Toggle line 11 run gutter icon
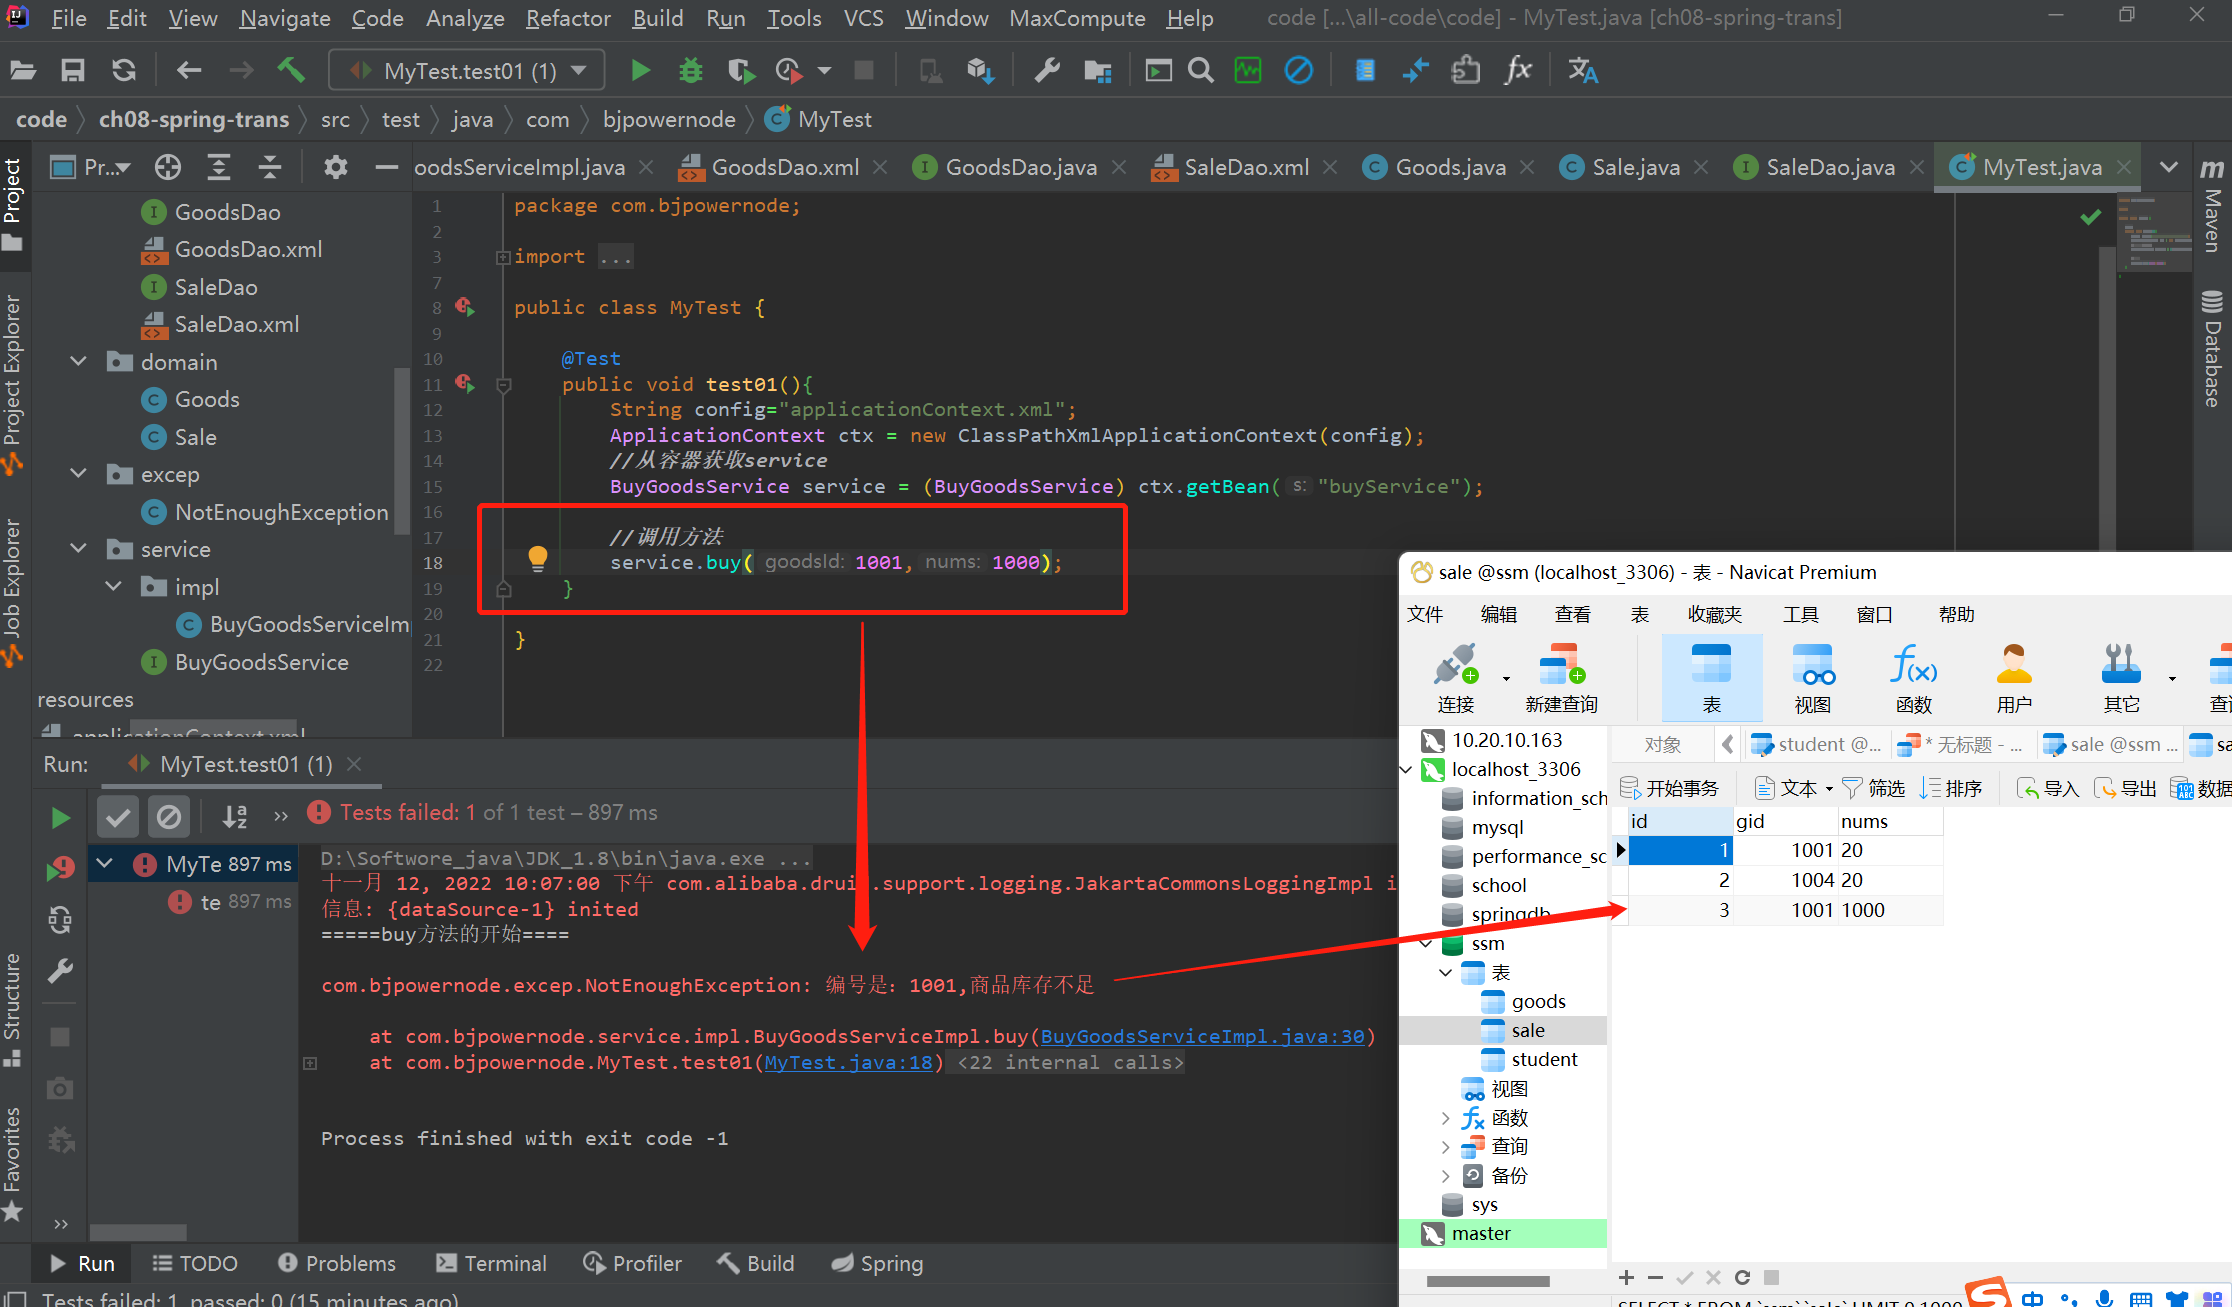Screen dimensions: 2232x1307 [x=465, y=383]
